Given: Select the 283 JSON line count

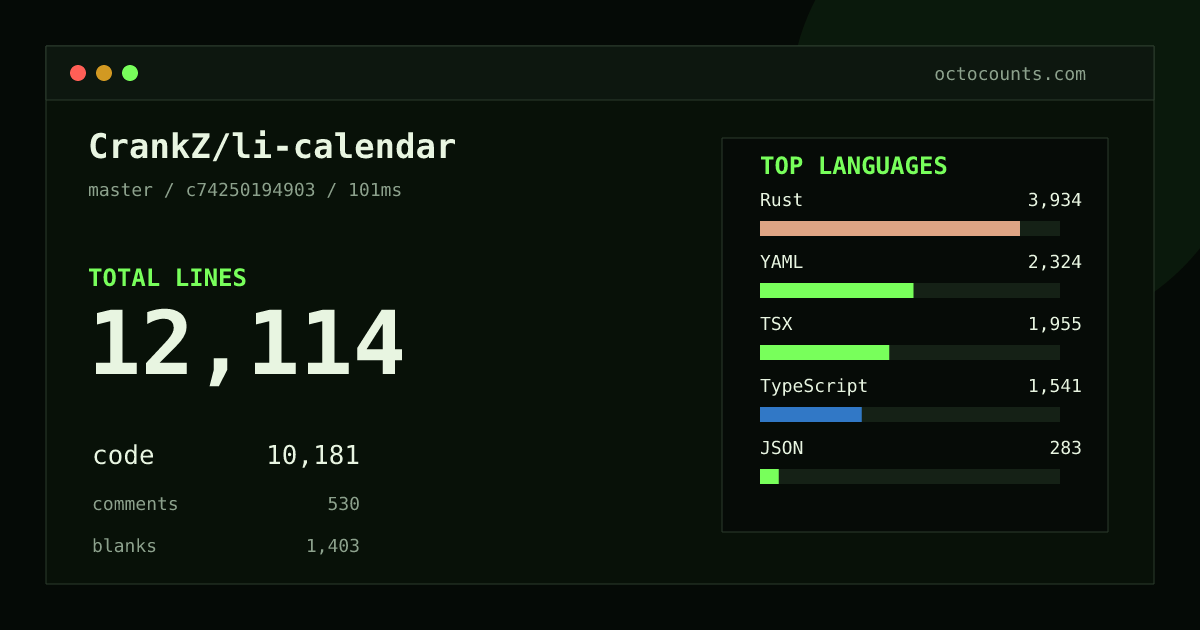Looking at the screenshot, I should (x=1066, y=448).
